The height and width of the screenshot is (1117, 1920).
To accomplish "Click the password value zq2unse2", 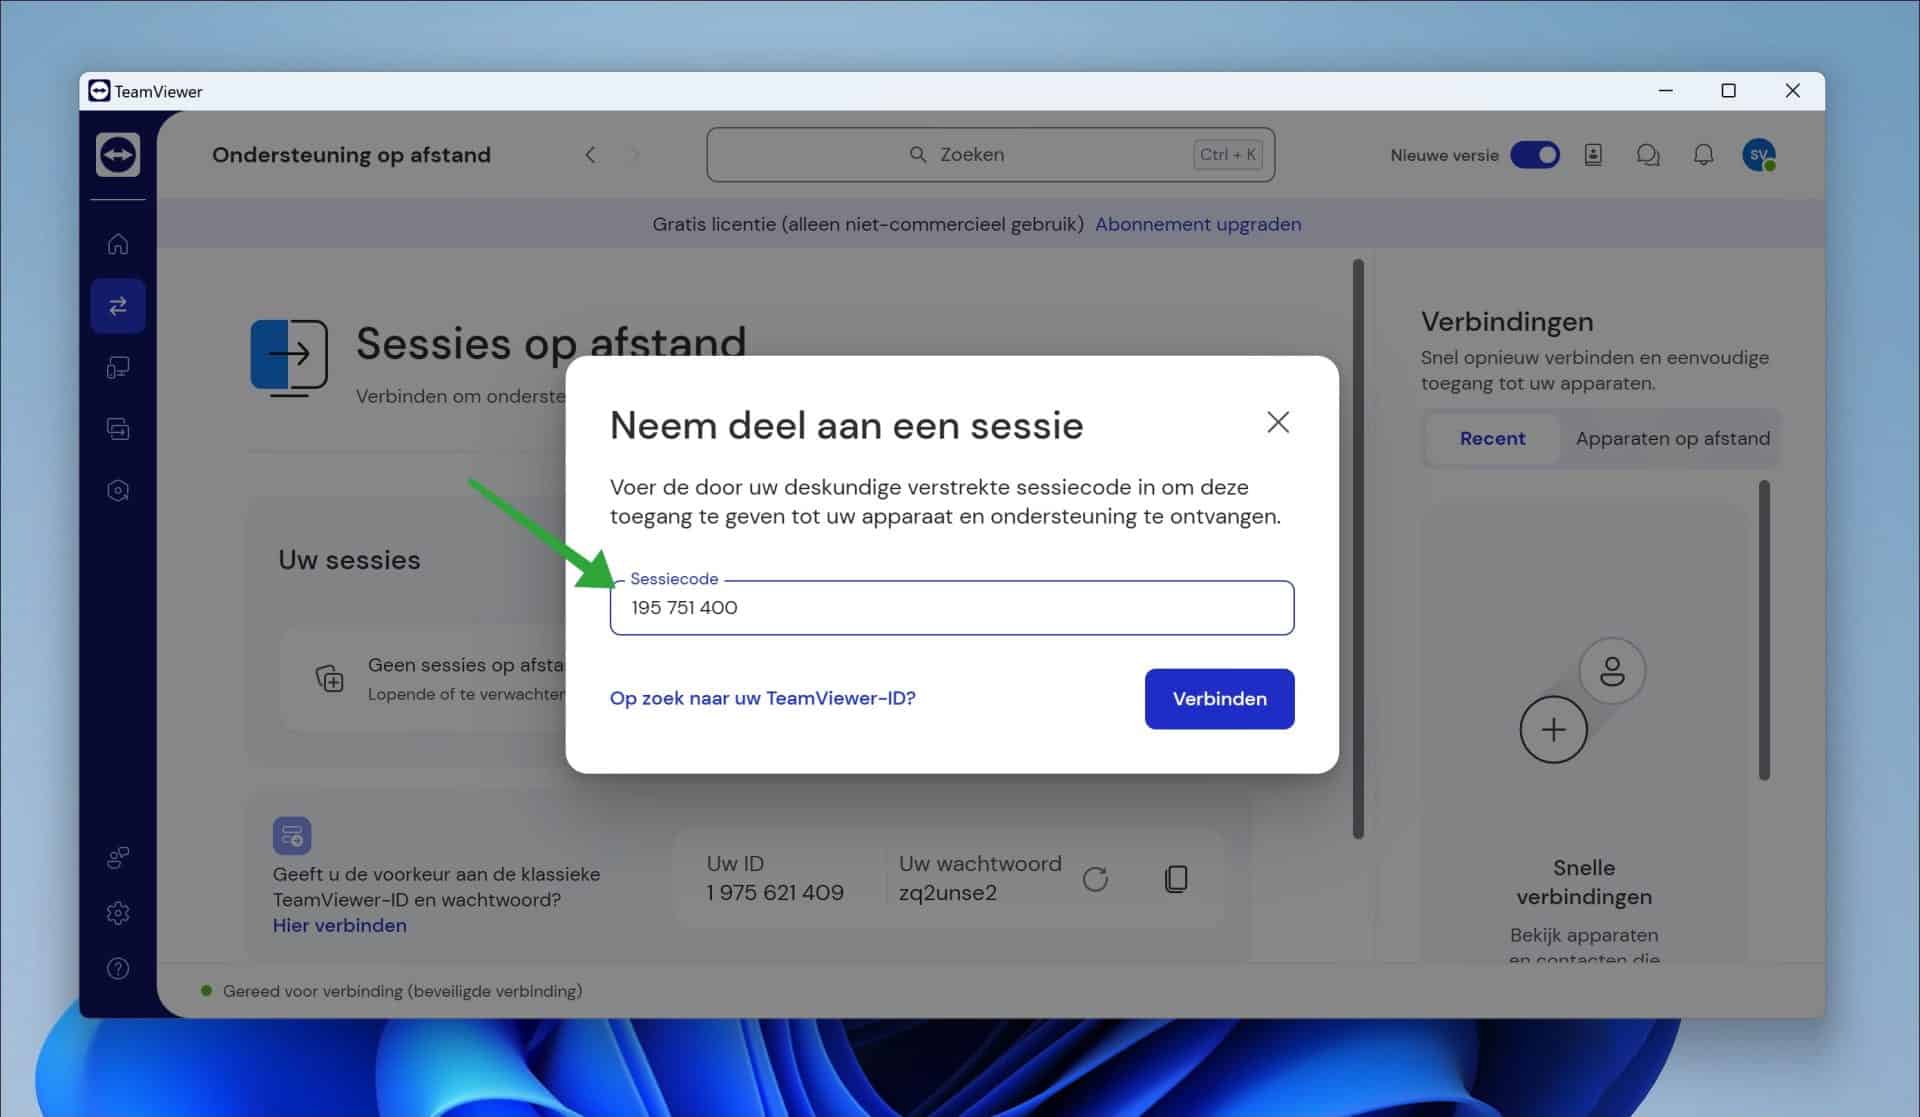I will click(947, 892).
